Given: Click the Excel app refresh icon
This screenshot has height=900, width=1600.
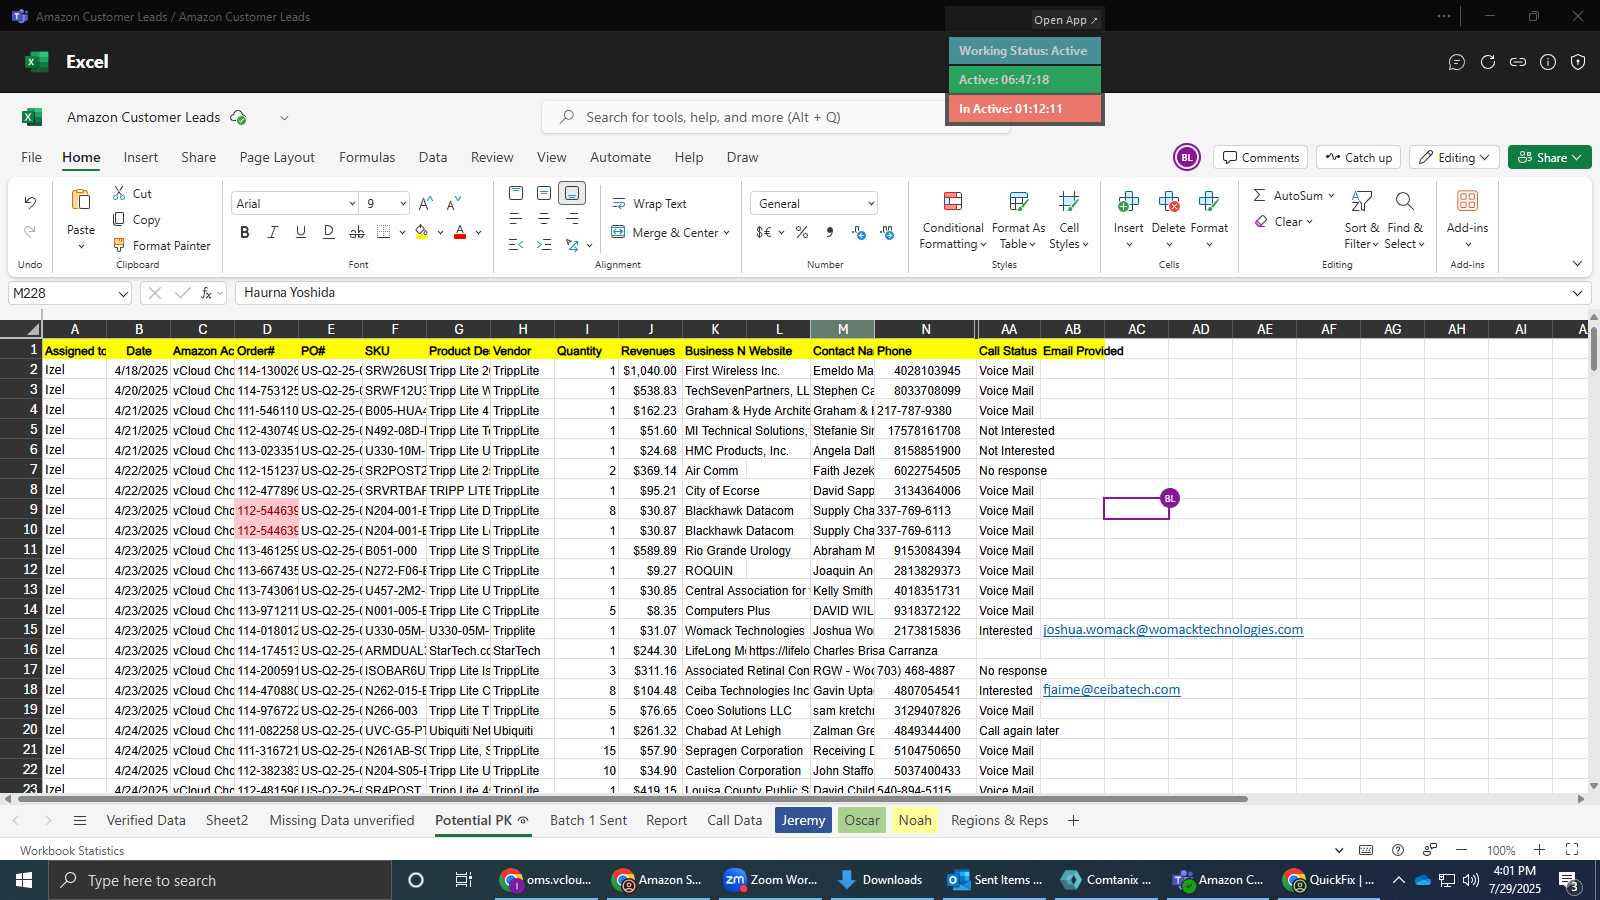Looking at the screenshot, I should point(1488,62).
